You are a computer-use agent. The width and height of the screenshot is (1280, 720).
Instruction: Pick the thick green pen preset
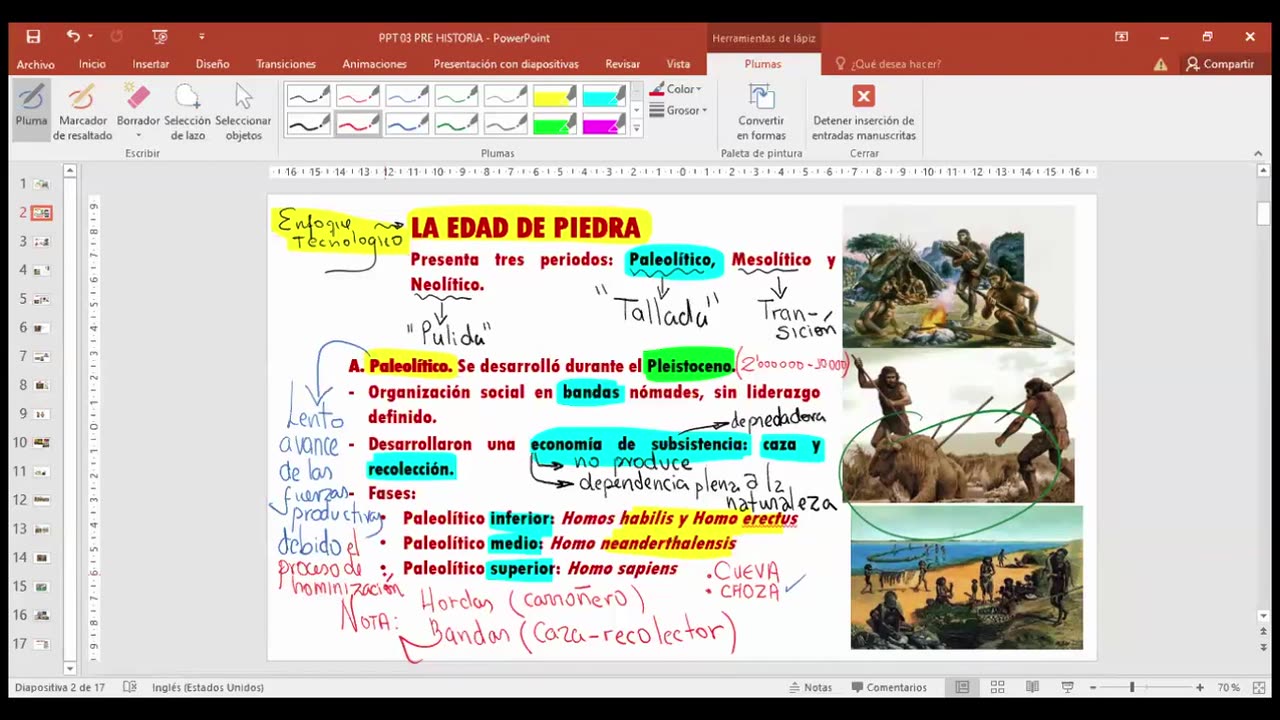click(456, 124)
